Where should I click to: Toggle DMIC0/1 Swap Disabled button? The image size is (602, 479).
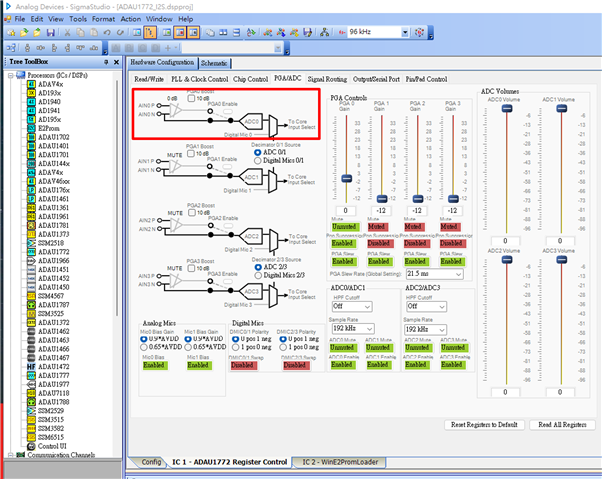(x=243, y=365)
